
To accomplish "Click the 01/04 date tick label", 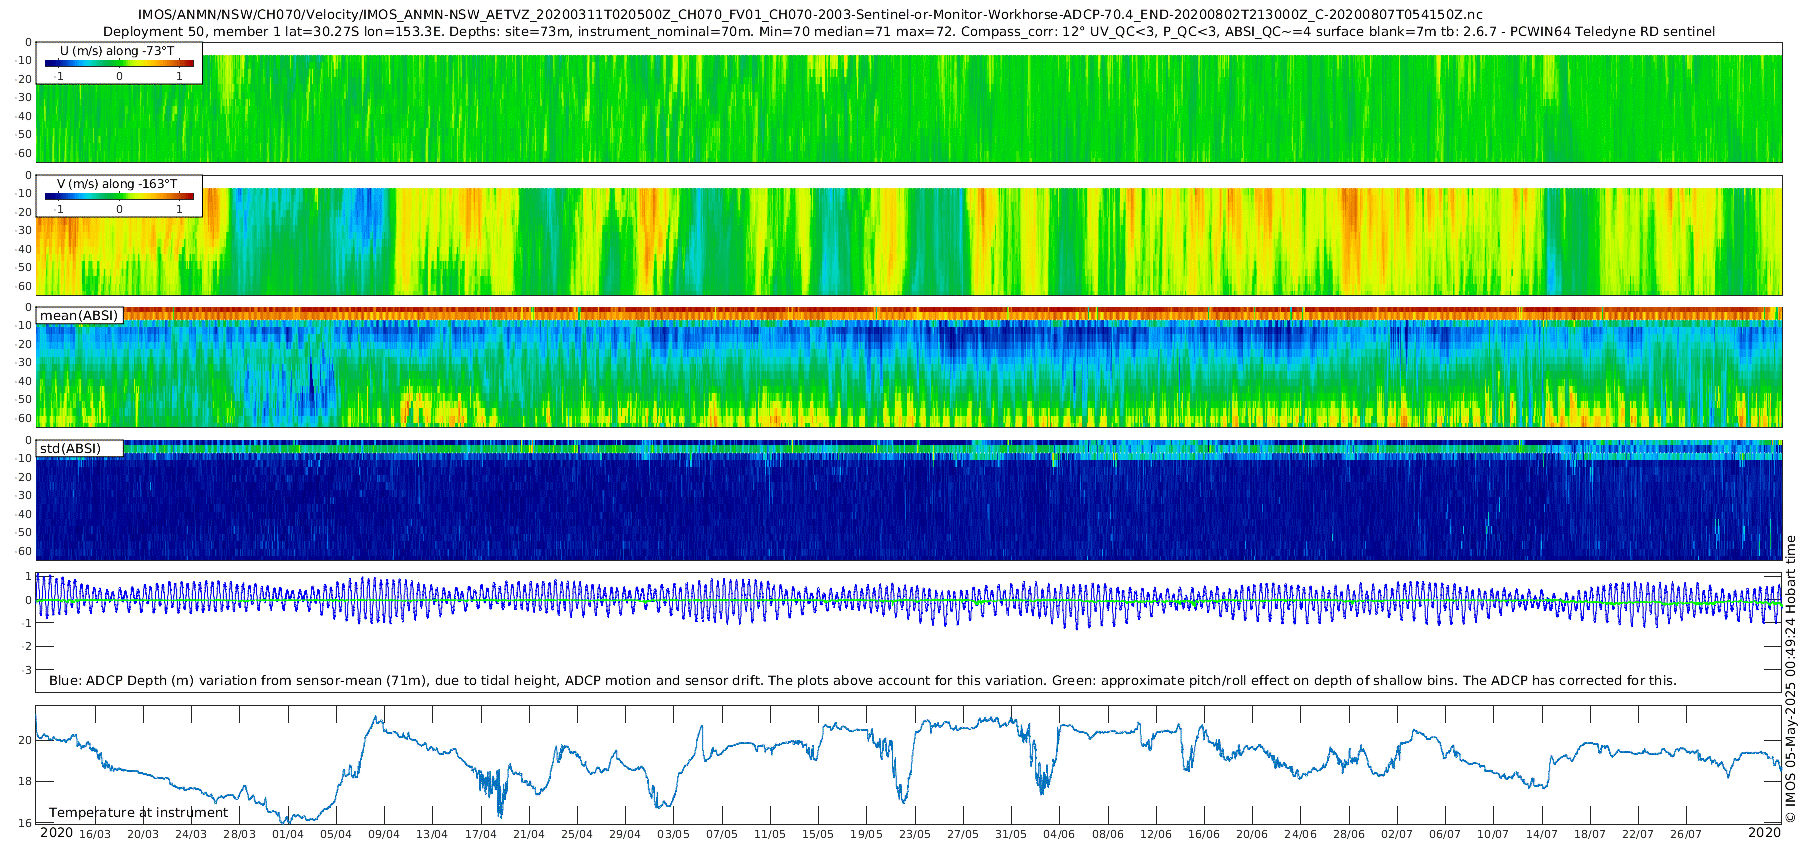I will pyautogui.click(x=288, y=834).
